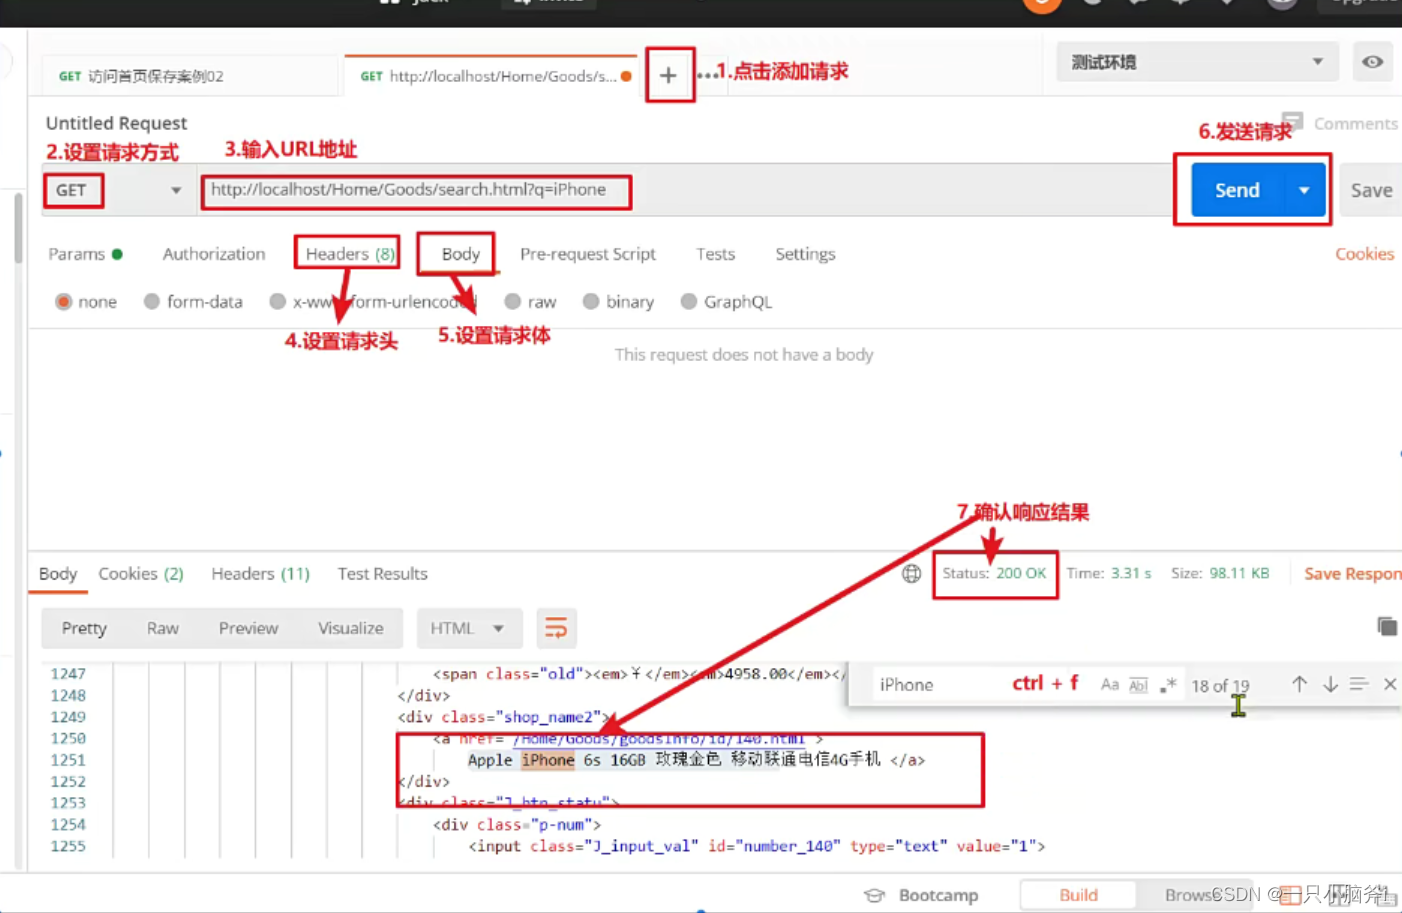Click the Untitled Request title

pyautogui.click(x=116, y=123)
